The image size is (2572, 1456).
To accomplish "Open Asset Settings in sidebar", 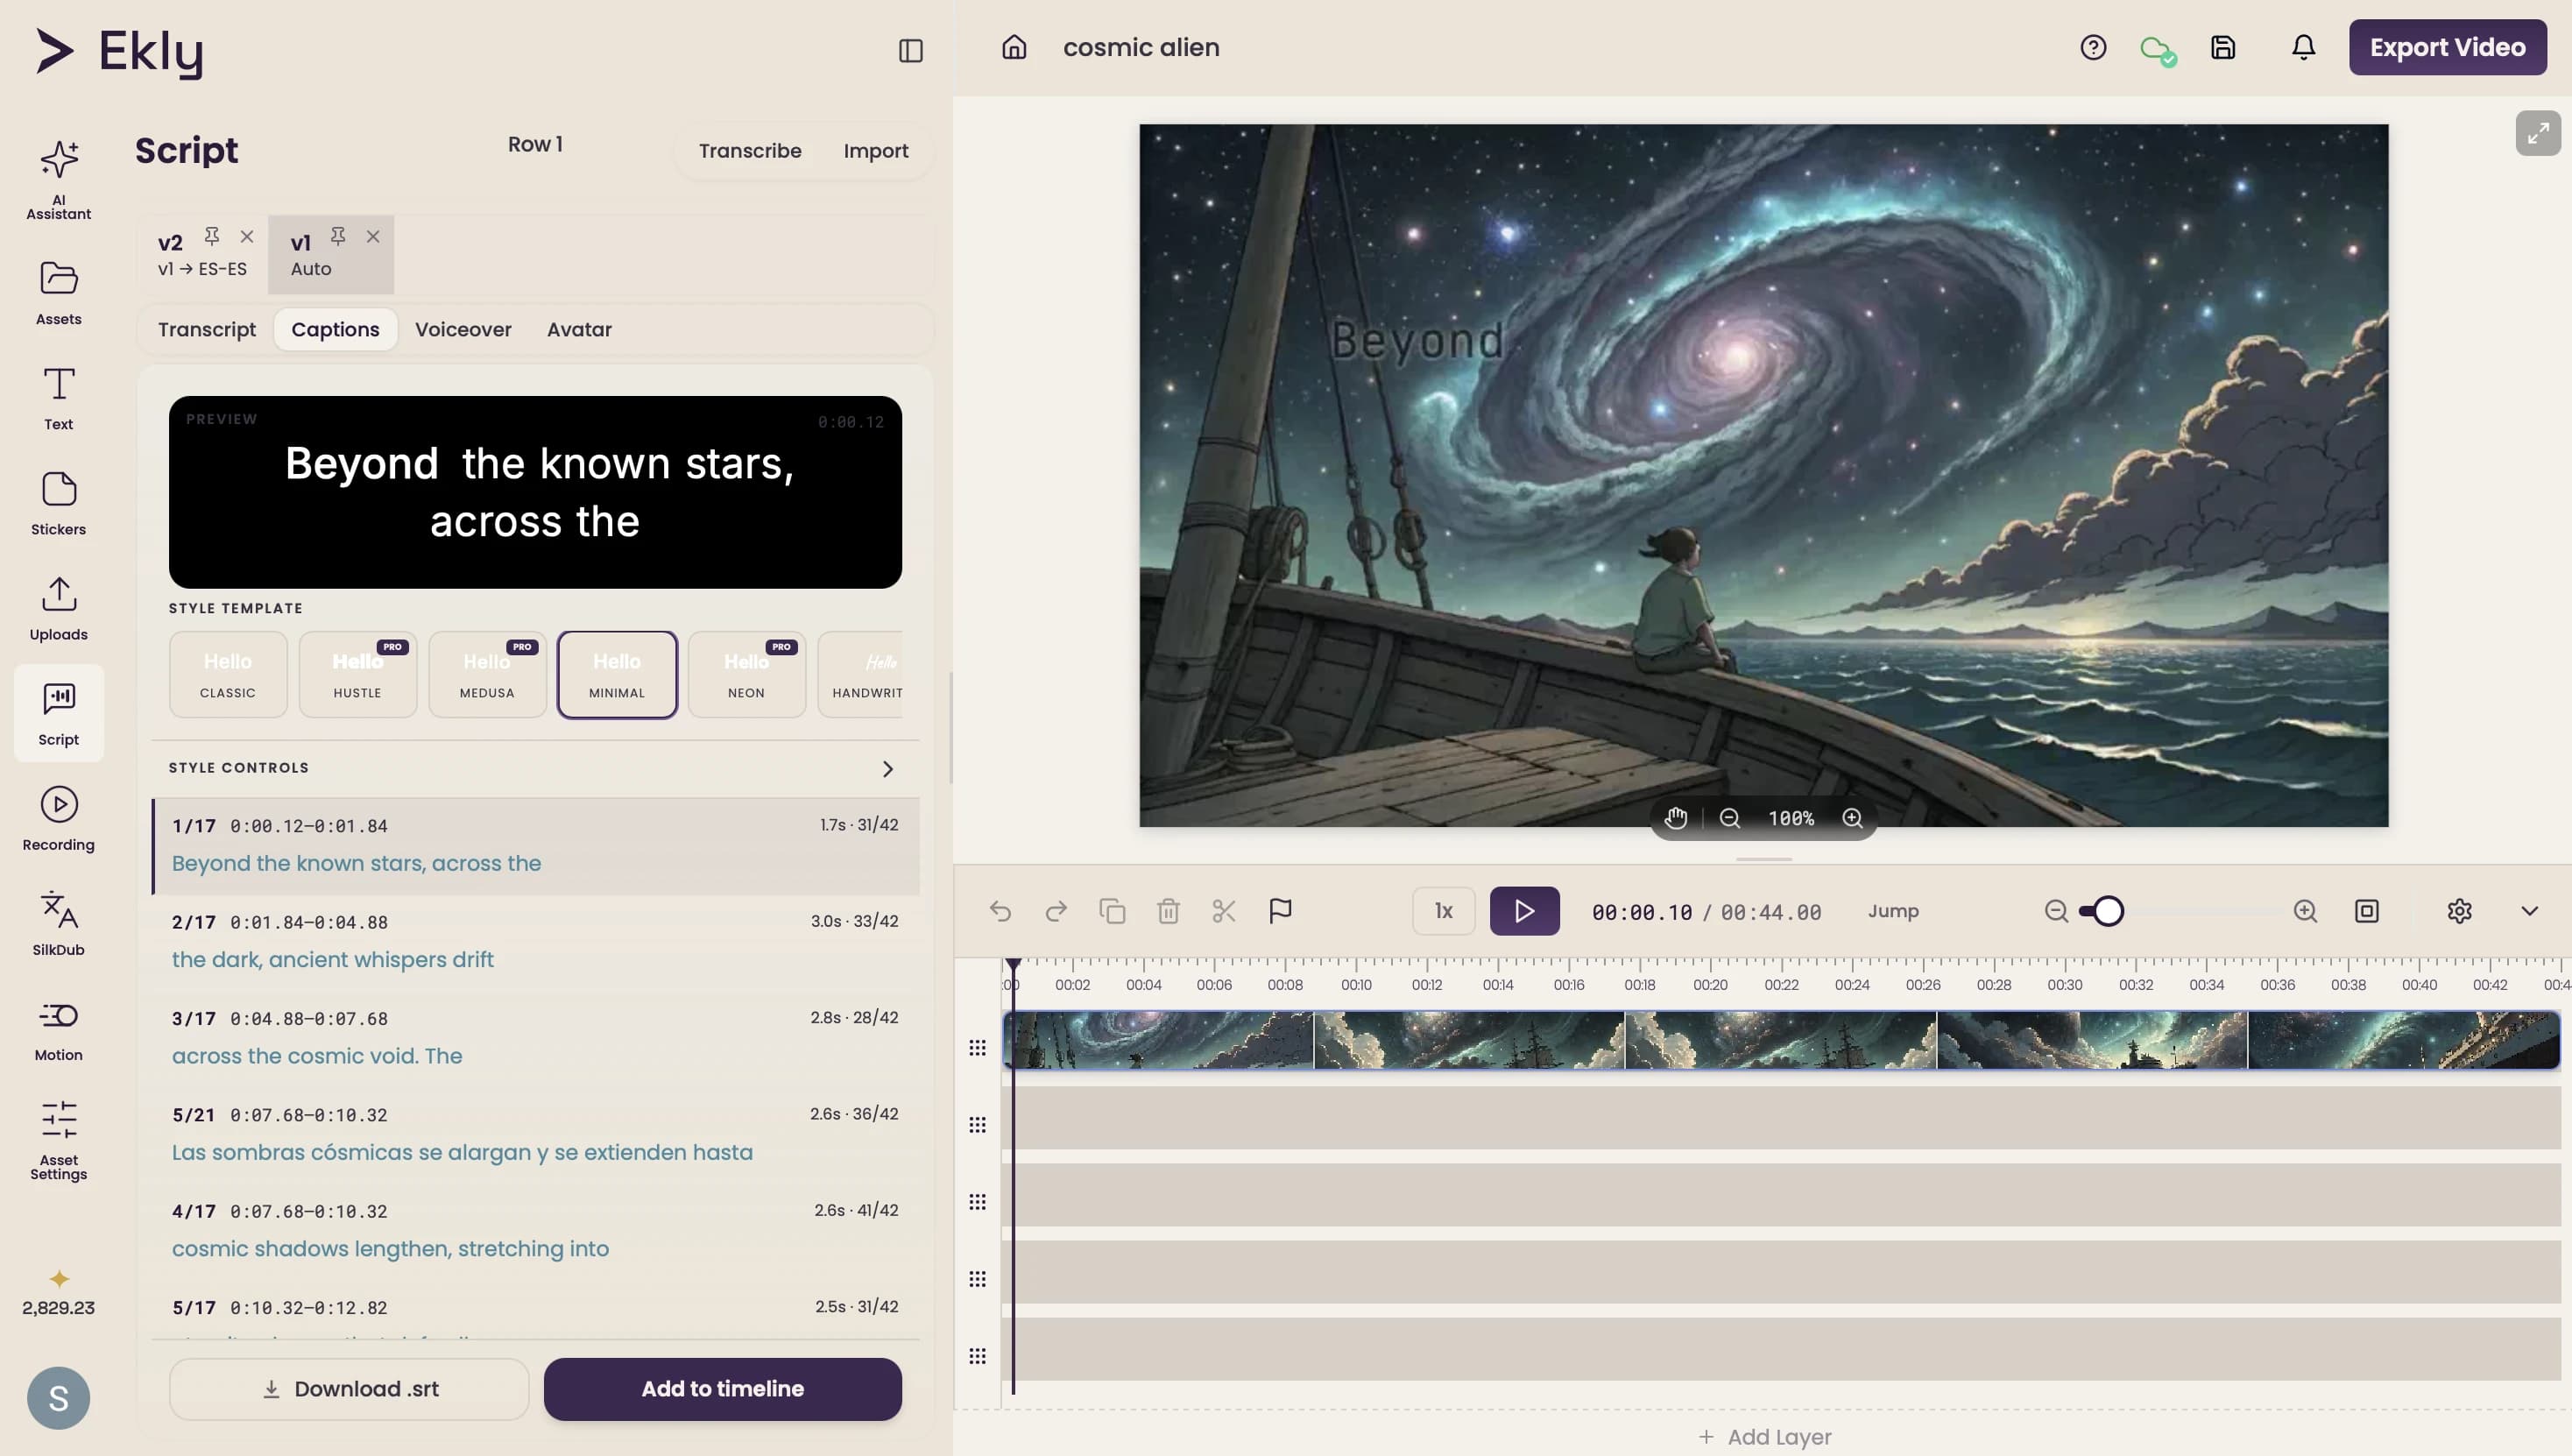I will tap(58, 1140).
